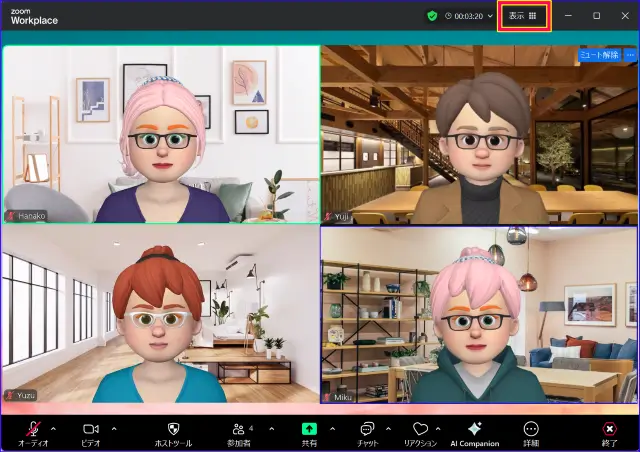Click ミュート解除 button on Yuji's video
640x452 pixels.
click(598, 55)
